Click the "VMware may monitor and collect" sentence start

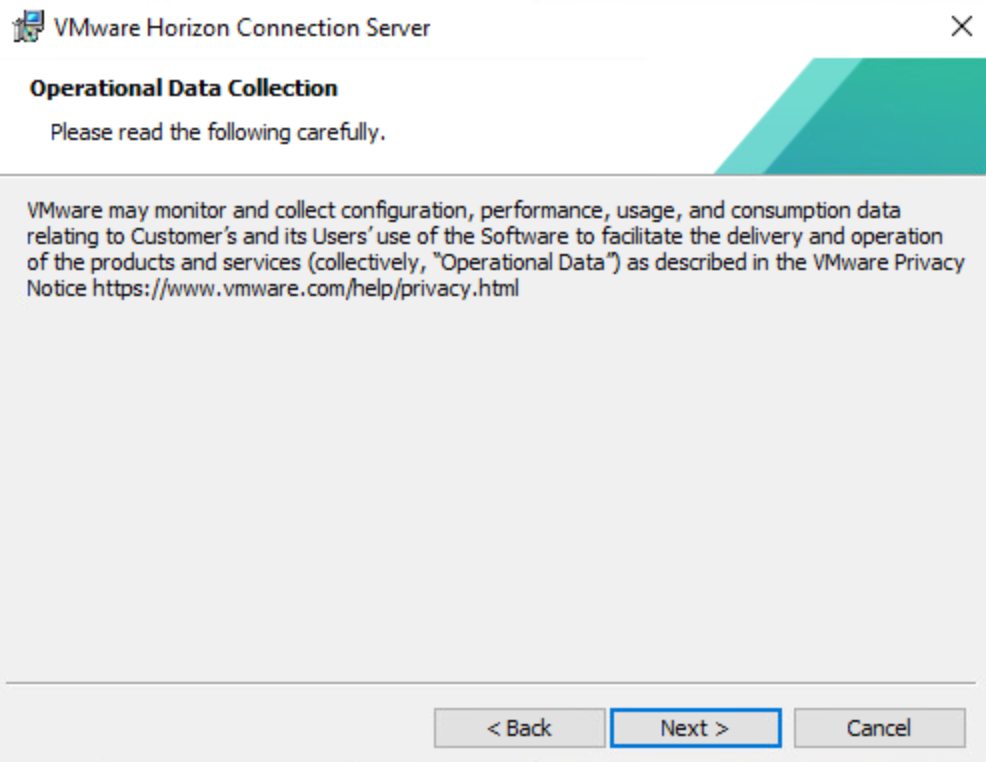tap(150, 212)
